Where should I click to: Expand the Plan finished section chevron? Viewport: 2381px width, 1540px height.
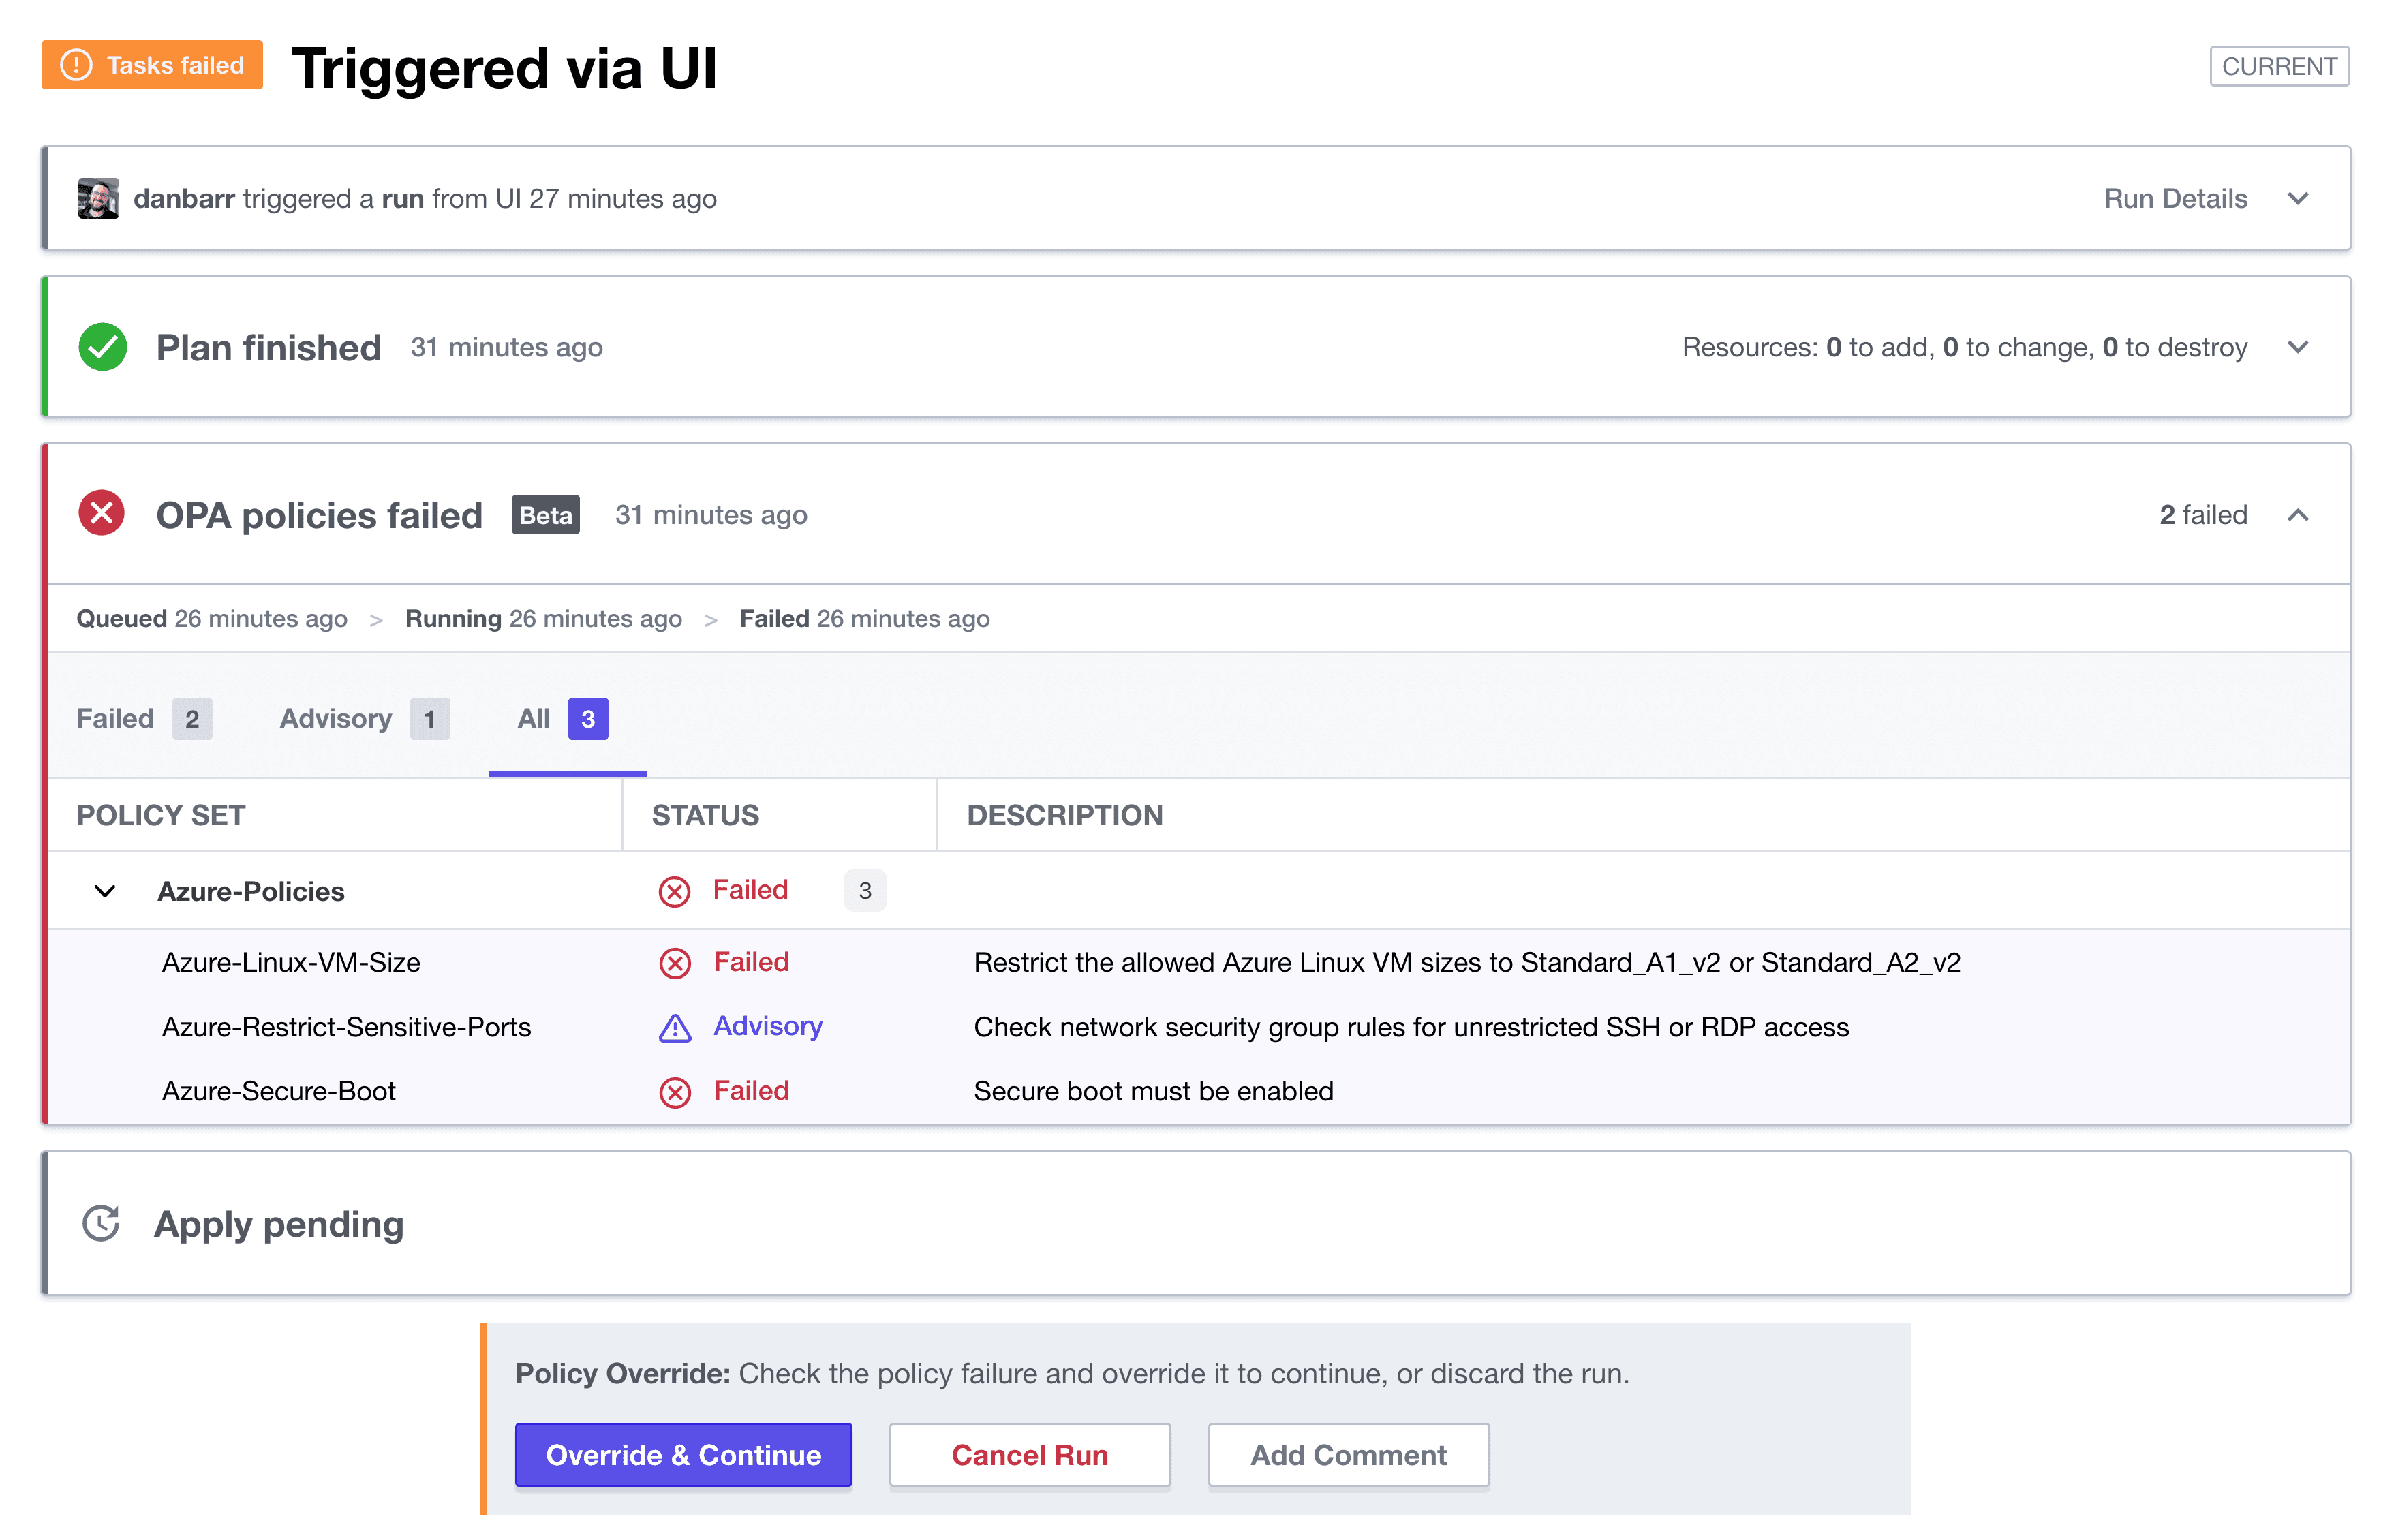2297,347
